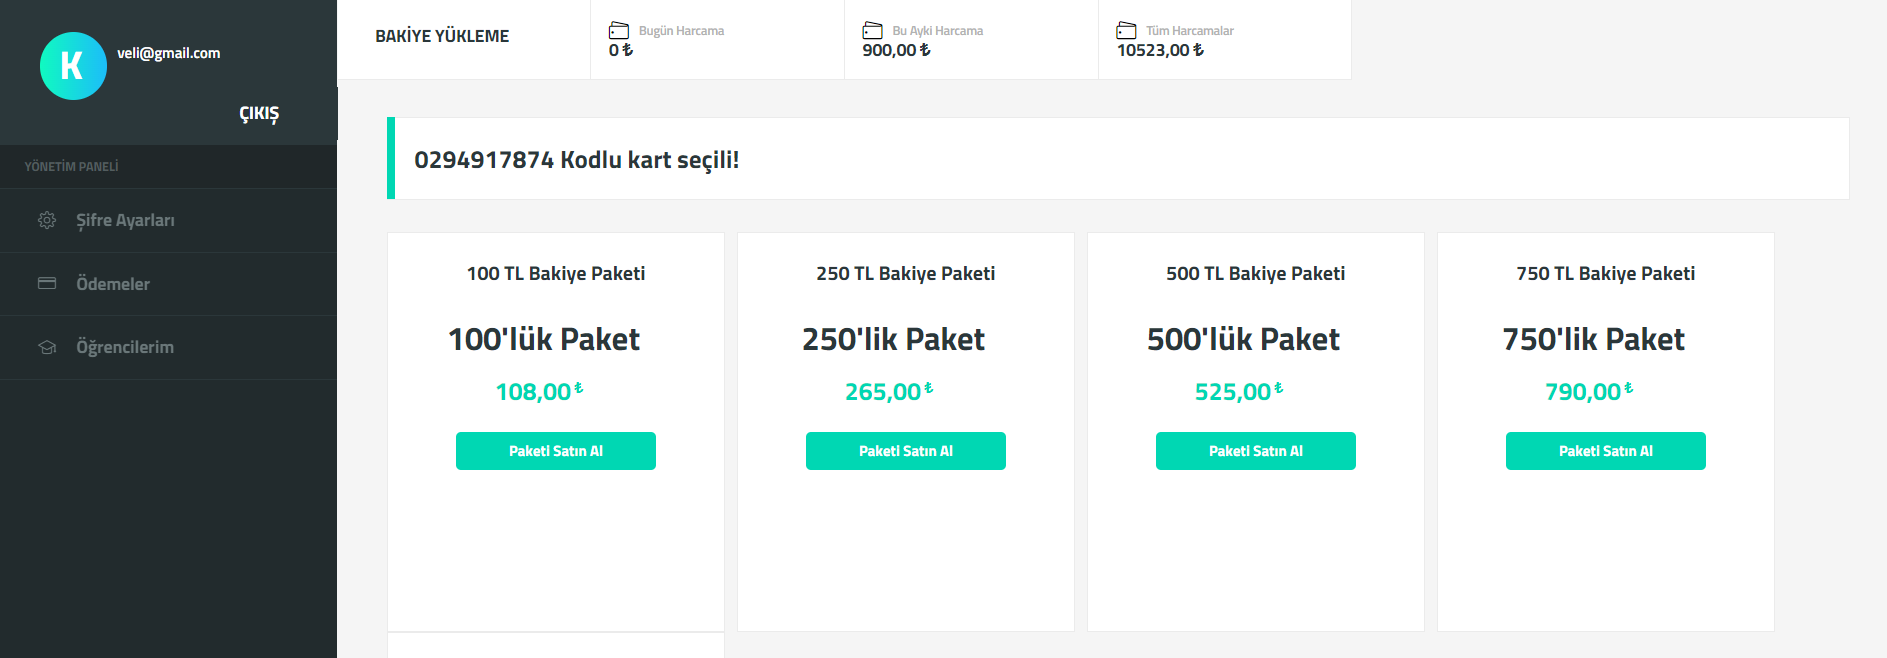
Task: Click the graduation cap icon beside Öğrencilerim
Action: click(47, 347)
